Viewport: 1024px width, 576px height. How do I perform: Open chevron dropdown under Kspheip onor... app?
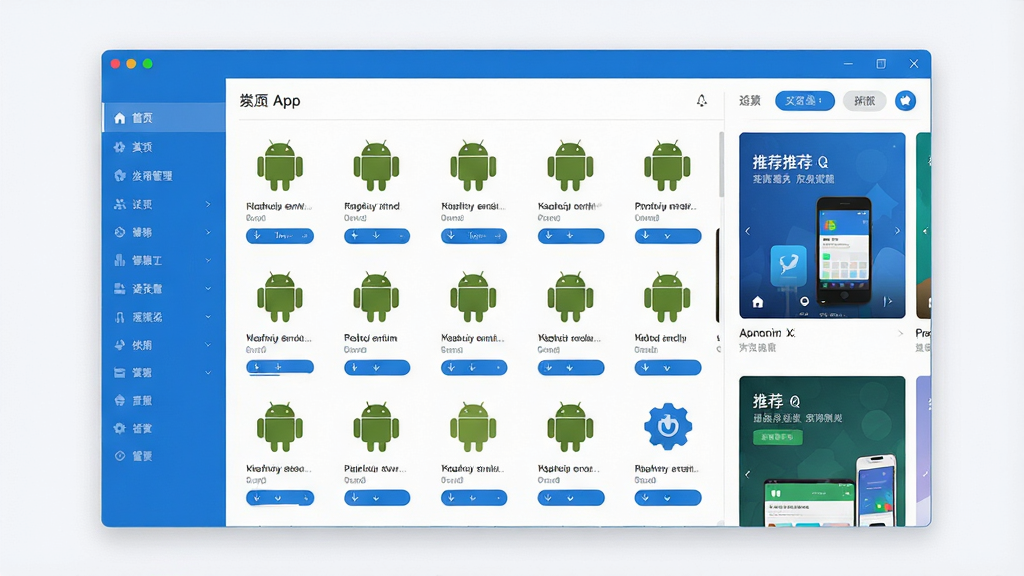pos(570,498)
